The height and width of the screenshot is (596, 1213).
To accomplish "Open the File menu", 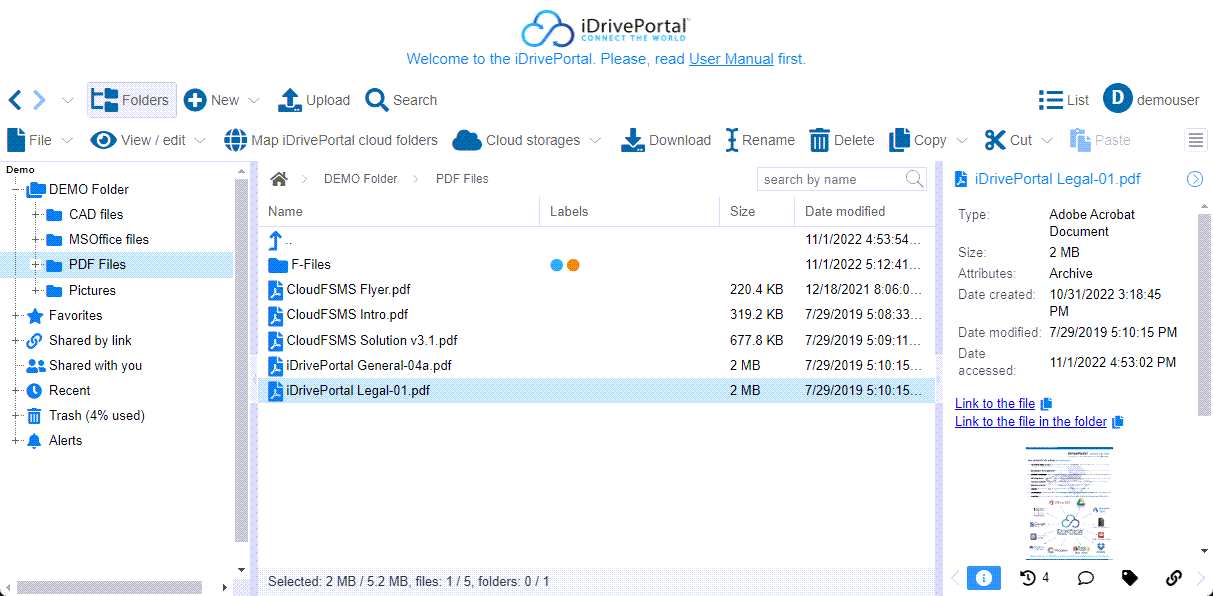I will click(40, 140).
